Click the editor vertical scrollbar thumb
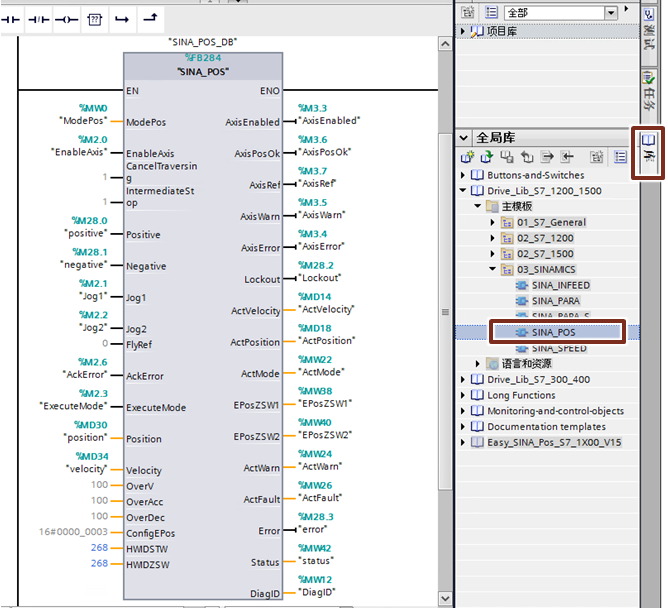The width and height of the screenshot is (668, 608). (445, 312)
